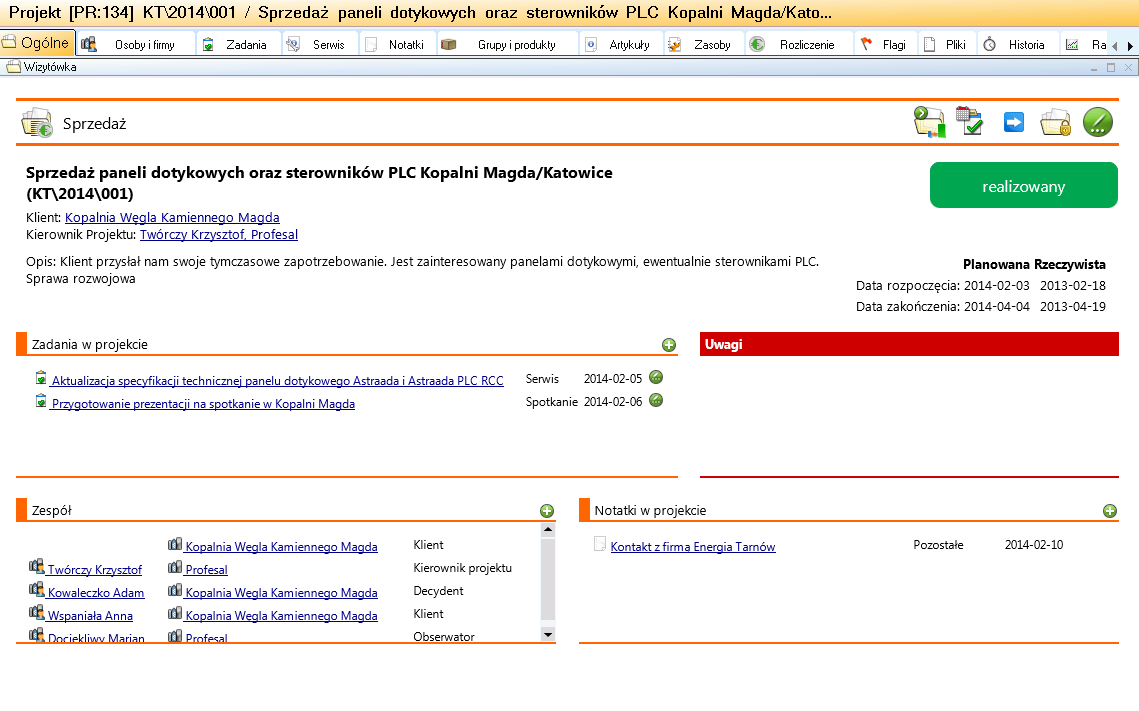The width and height of the screenshot is (1139, 711).
Task: Click the folder with padlock icon
Action: (1055, 123)
